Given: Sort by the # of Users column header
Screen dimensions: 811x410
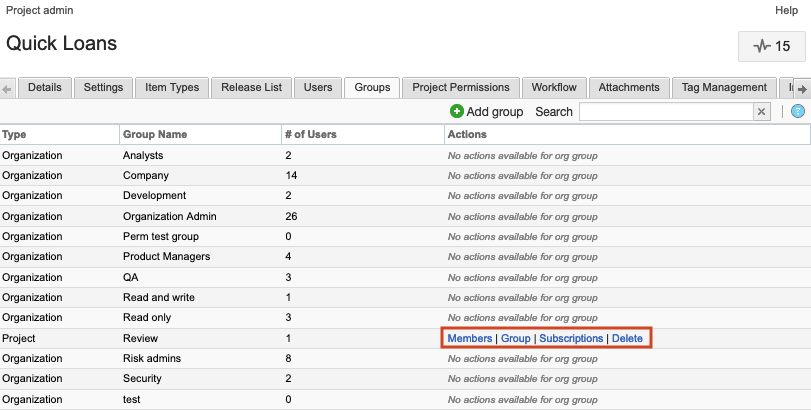Looking at the screenshot, I should (310, 134).
